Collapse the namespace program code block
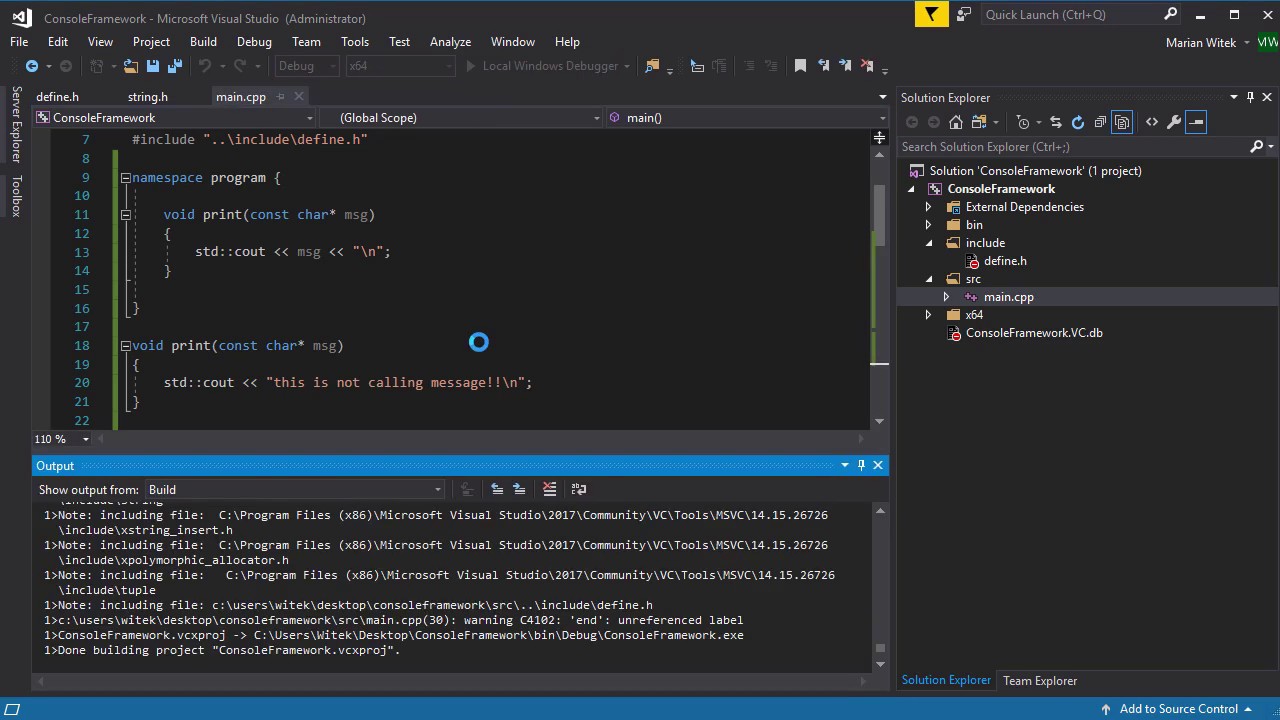This screenshot has height=720, width=1280. click(x=126, y=177)
